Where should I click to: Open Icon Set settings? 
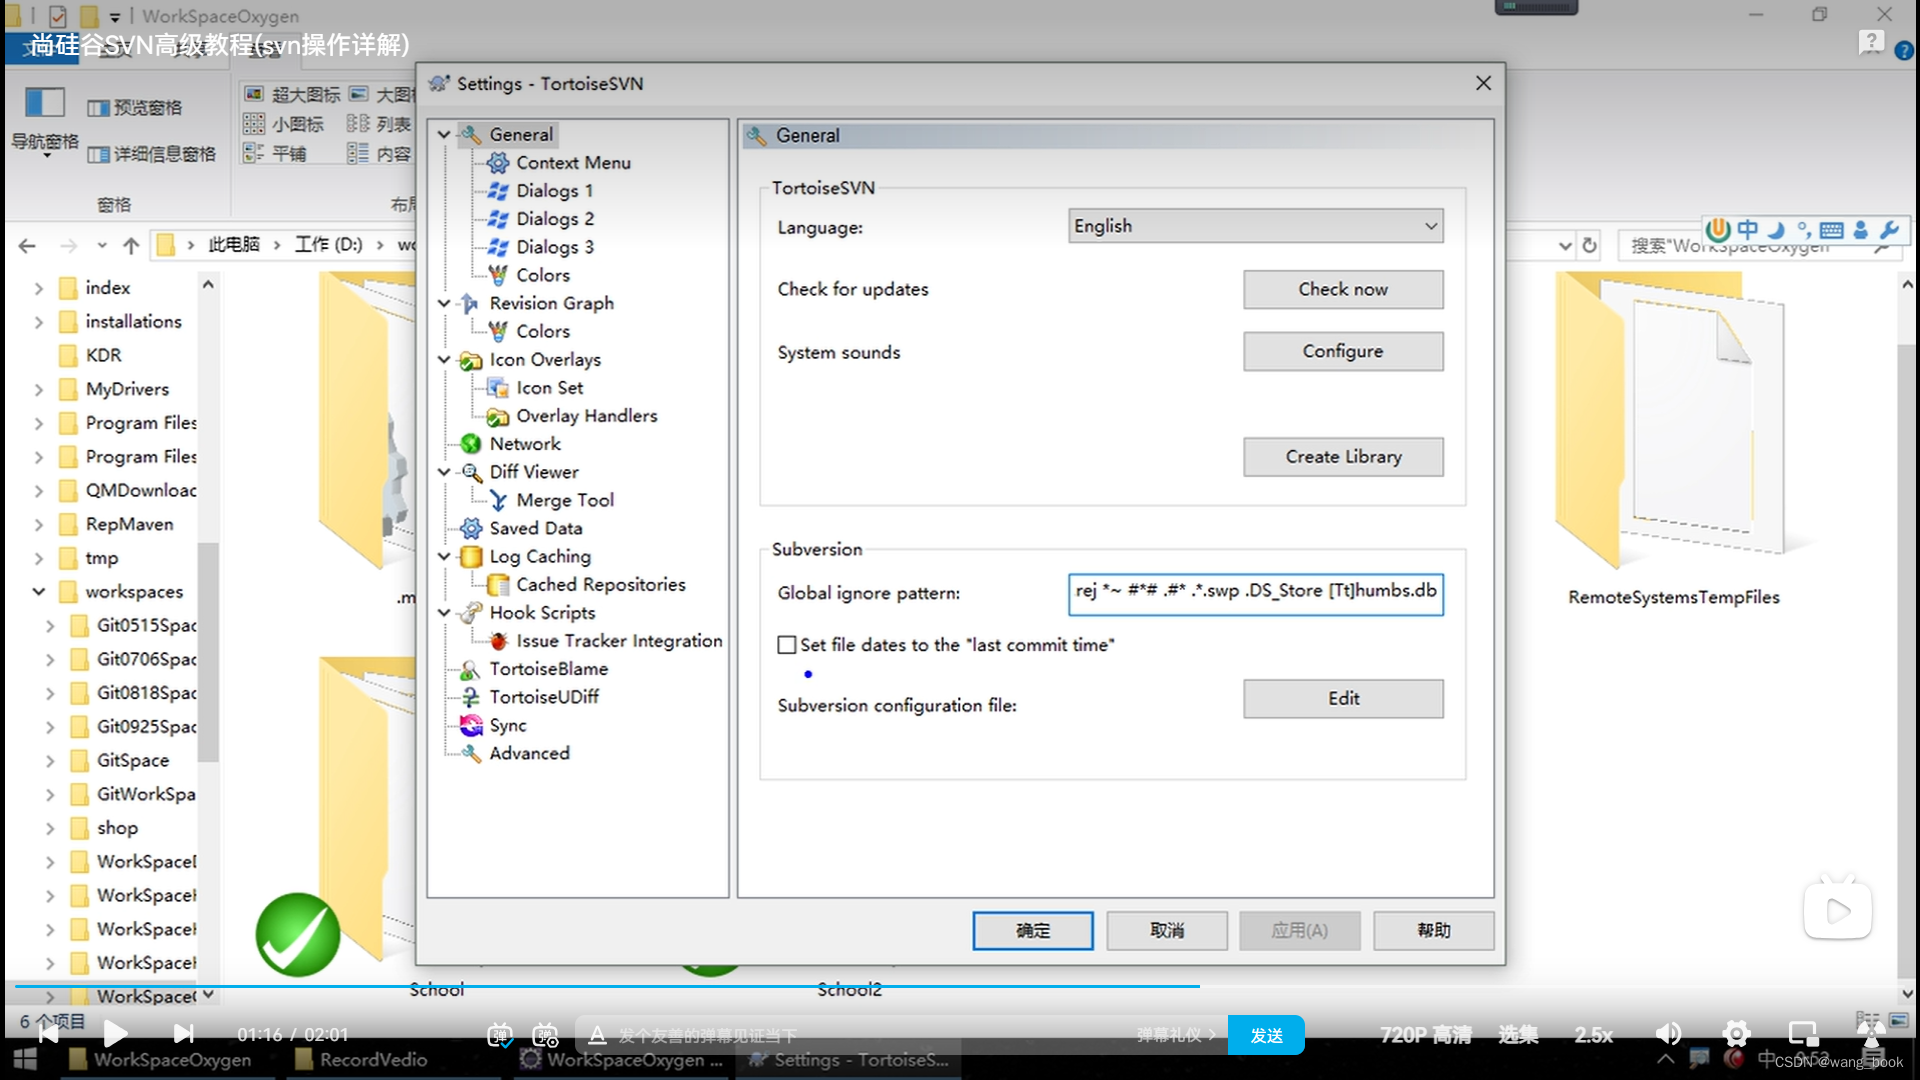549,387
